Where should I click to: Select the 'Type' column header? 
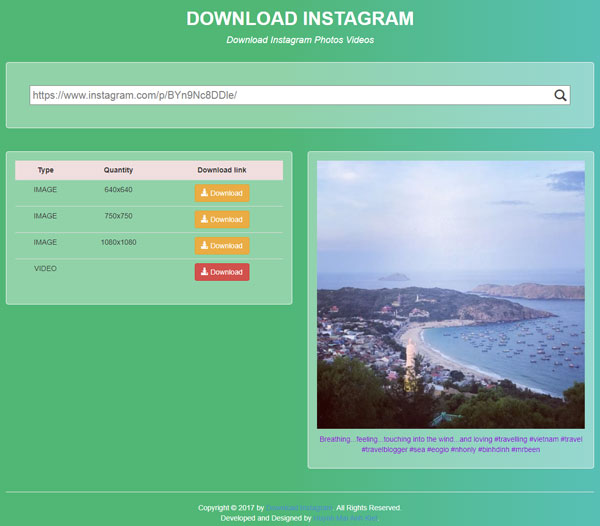pyautogui.click(x=46, y=170)
